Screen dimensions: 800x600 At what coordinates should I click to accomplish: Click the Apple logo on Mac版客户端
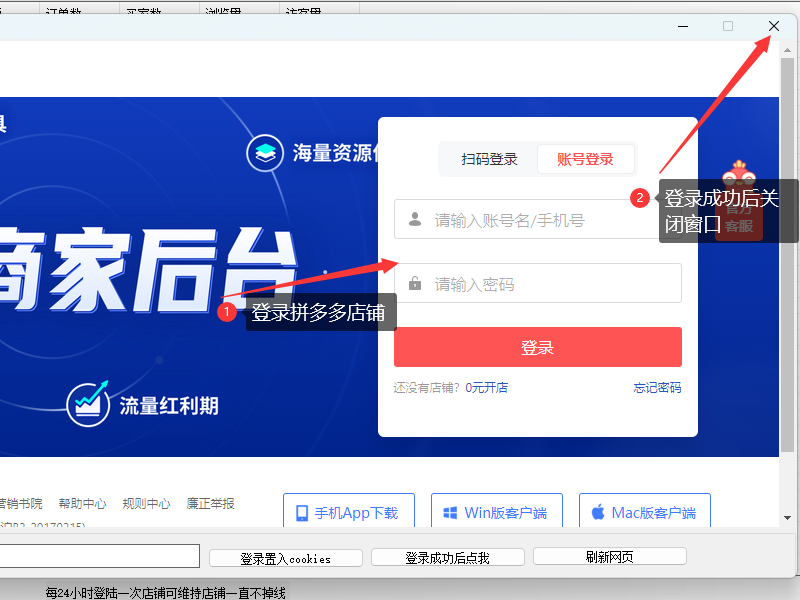coord(598,512)
